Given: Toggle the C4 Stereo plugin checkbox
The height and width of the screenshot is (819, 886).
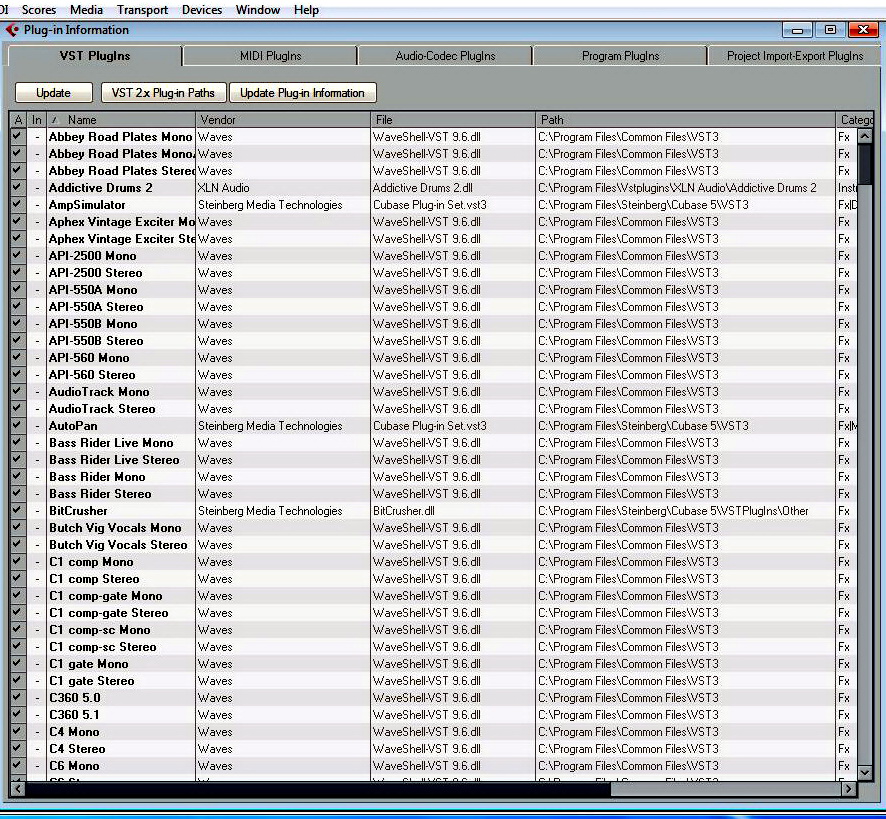Looking at the screenshot, I should 17,749.
